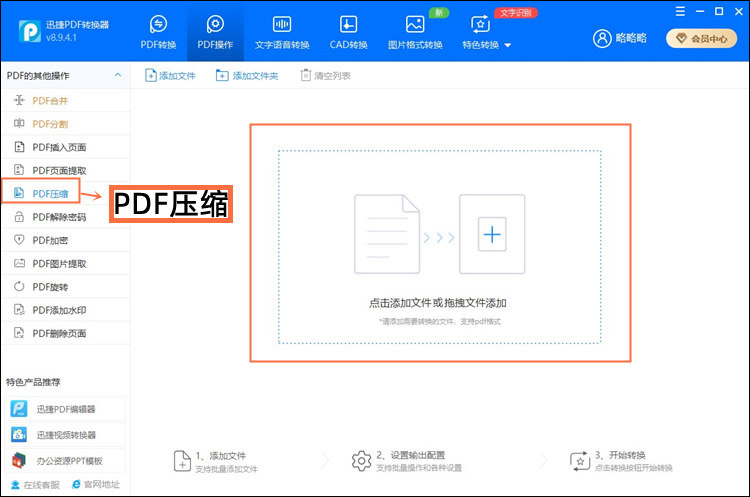This screenshot has width=750, height=497.
Task: Click the 迅捷PDF编辑器 product icon
Action: click(19, 409)
